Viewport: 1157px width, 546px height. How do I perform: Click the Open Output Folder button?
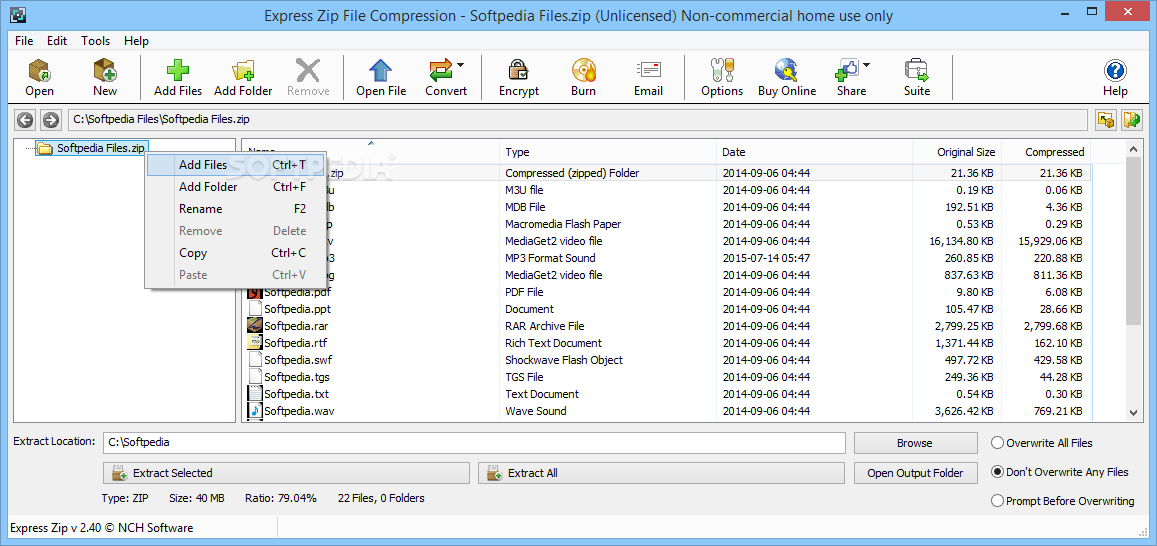(915, 473)
